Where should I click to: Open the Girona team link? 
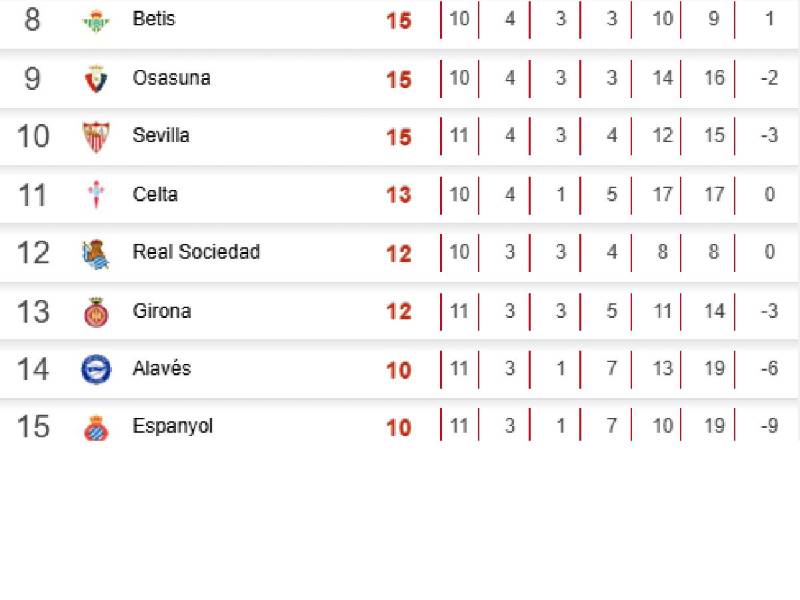pos(161,310)
